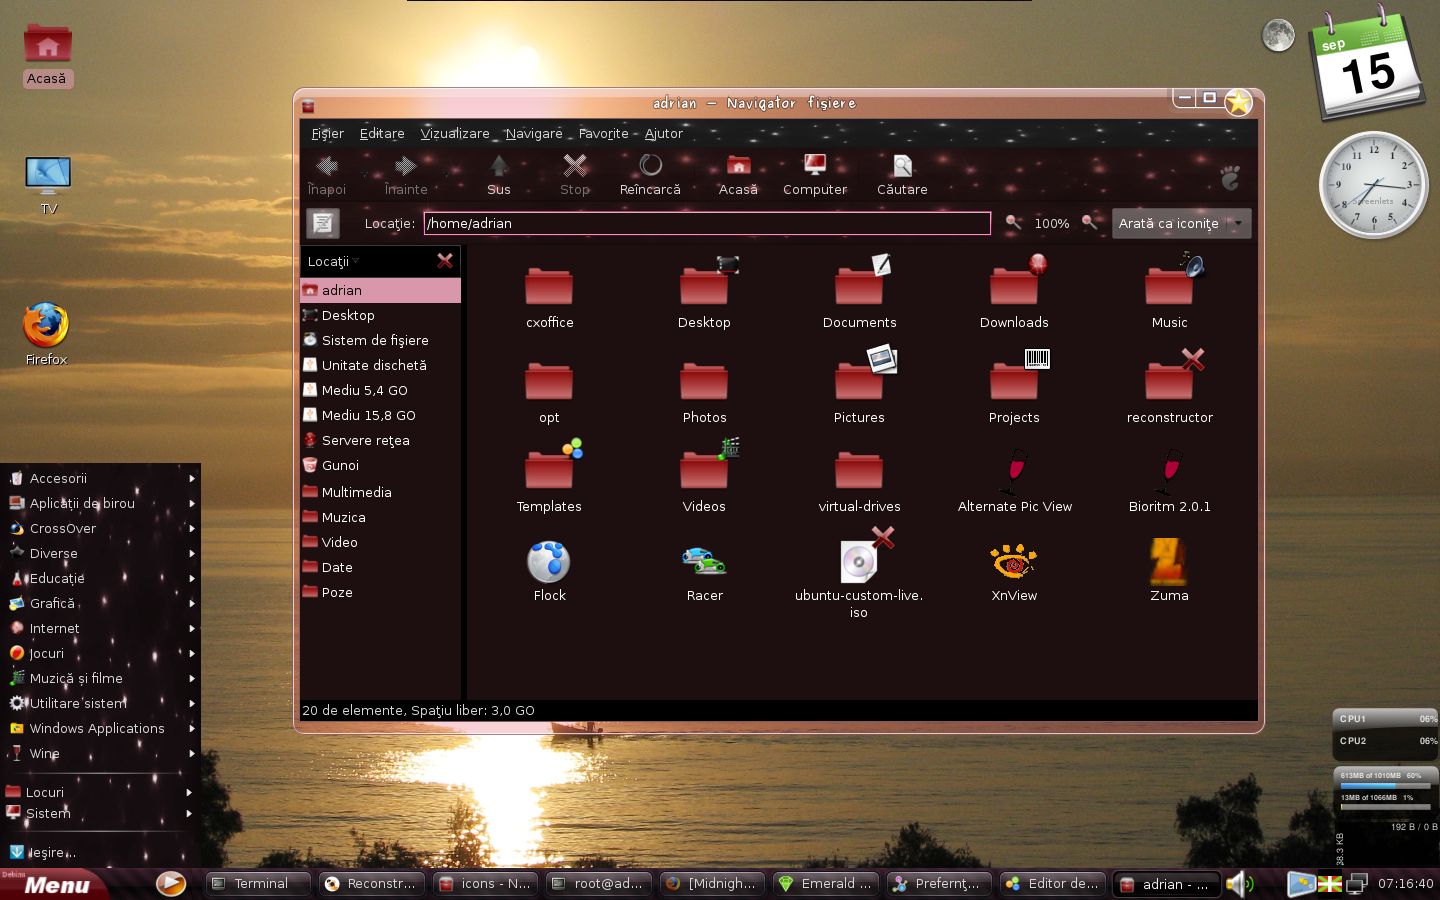
Task: Expand the Windows Applications submenu
Action: coord(100,728)
